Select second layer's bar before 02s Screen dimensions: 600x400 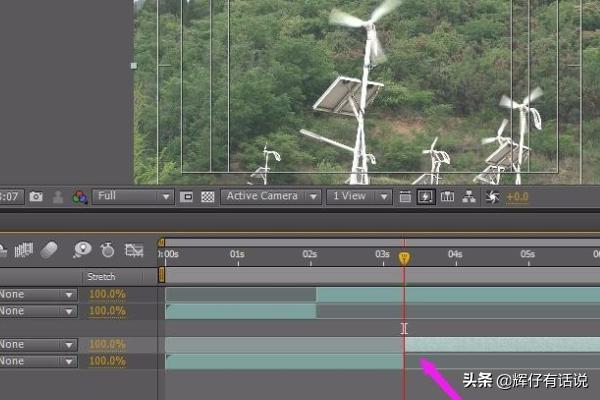coord(241,311)
